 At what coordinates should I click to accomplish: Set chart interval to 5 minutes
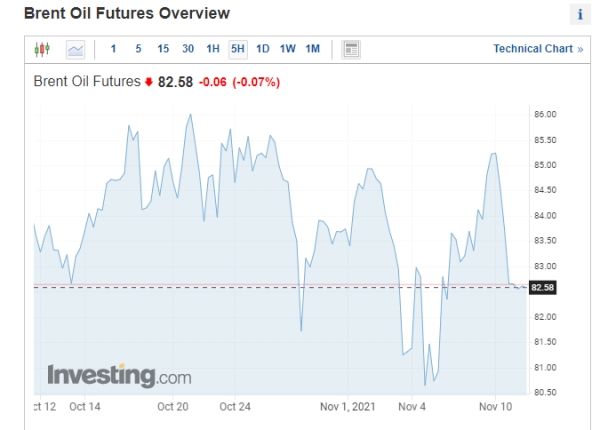[138, 49]
